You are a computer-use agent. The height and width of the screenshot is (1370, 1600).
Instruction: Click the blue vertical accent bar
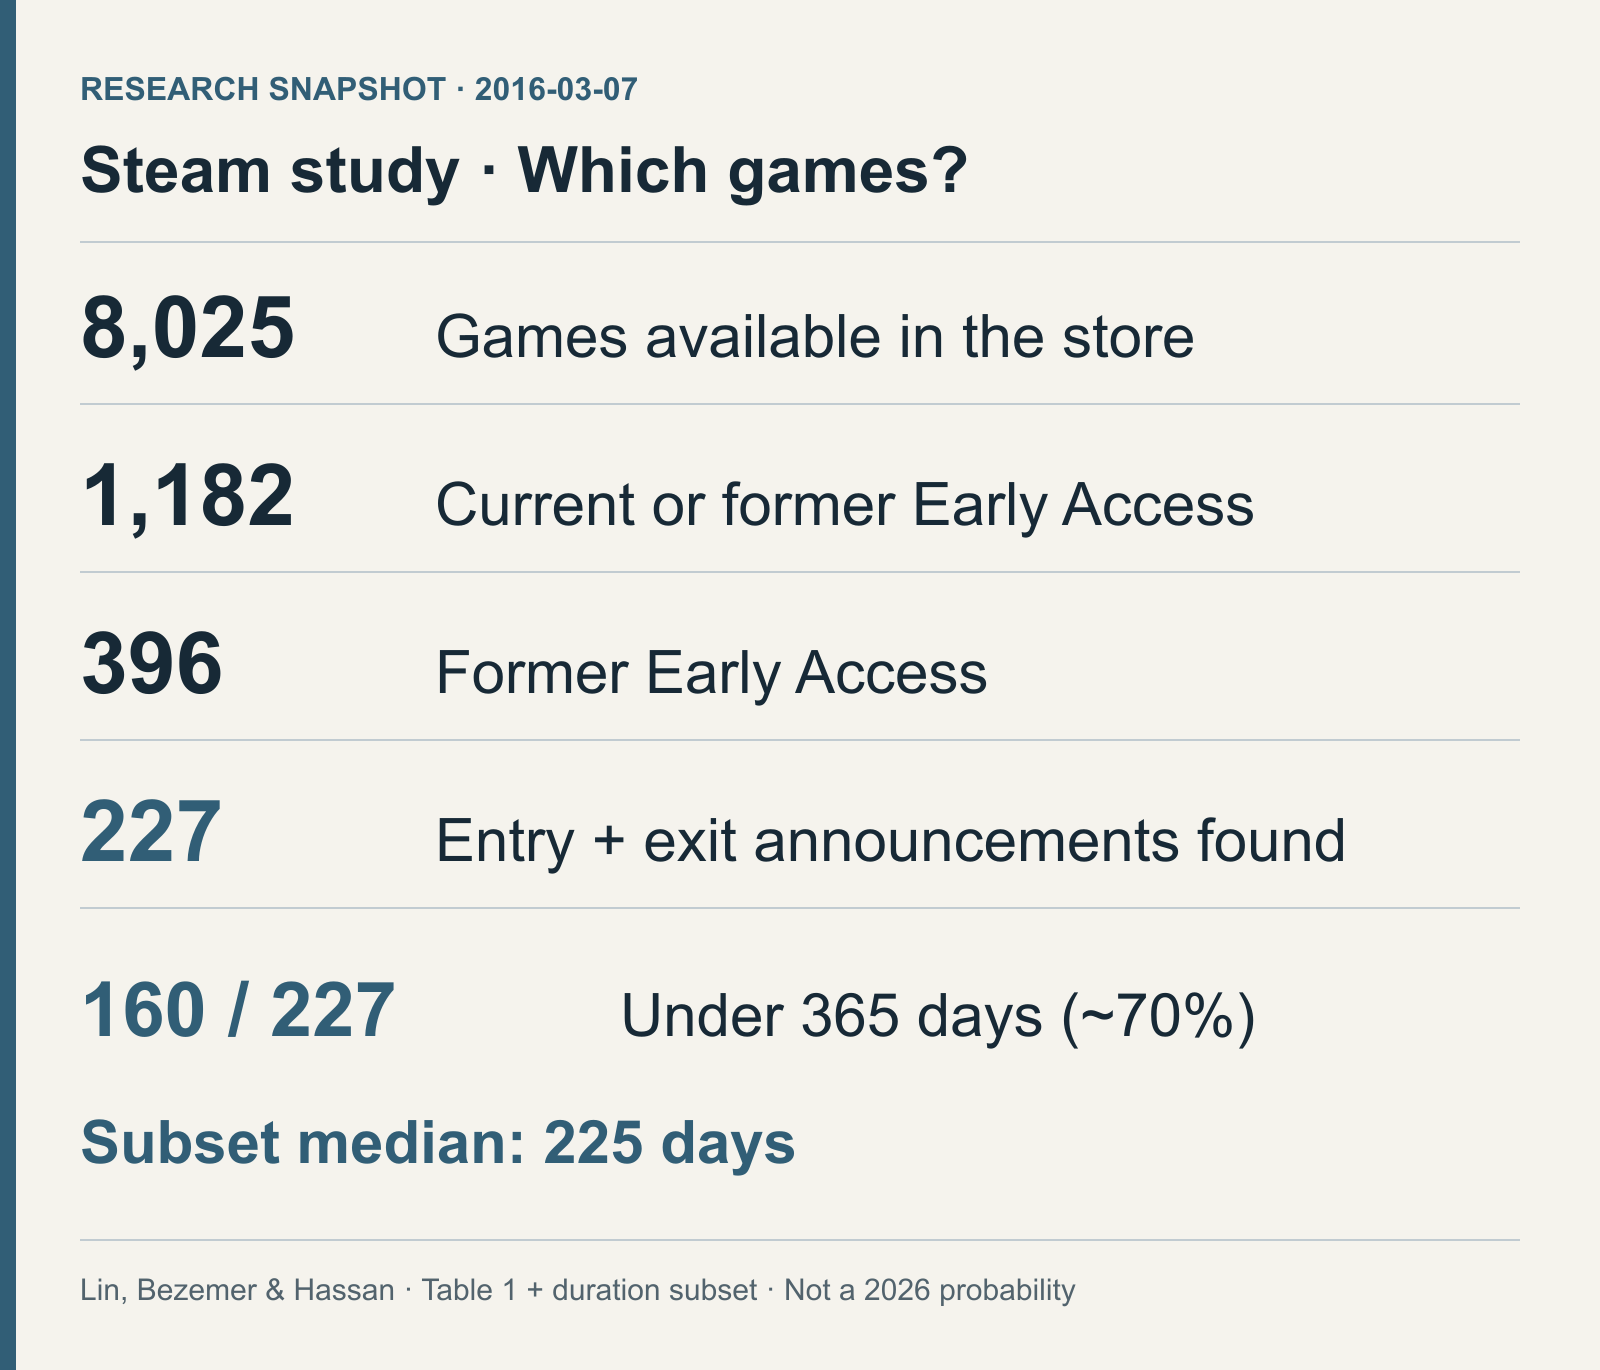coord(8,685)
